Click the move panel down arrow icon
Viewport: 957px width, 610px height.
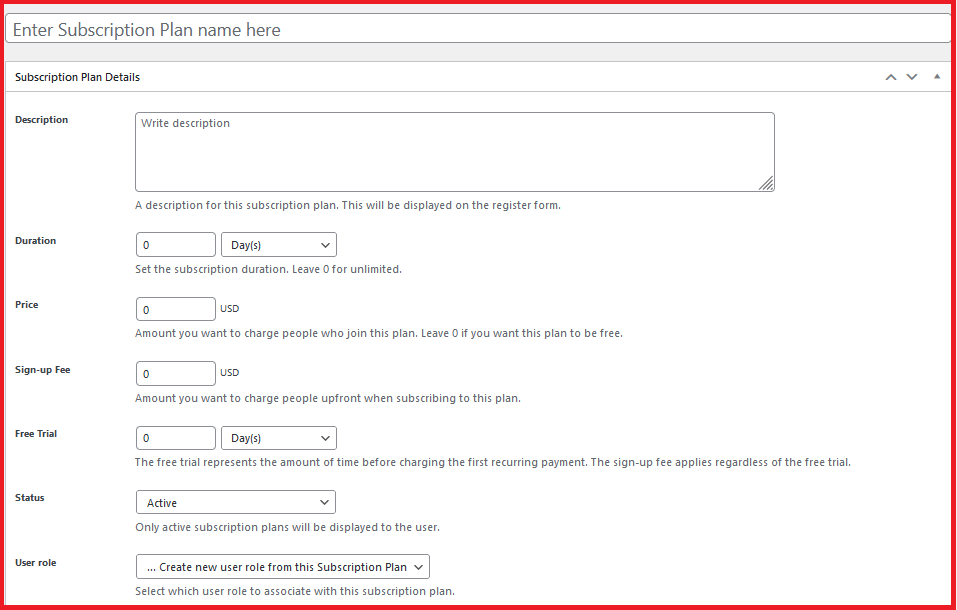[912, 77]
